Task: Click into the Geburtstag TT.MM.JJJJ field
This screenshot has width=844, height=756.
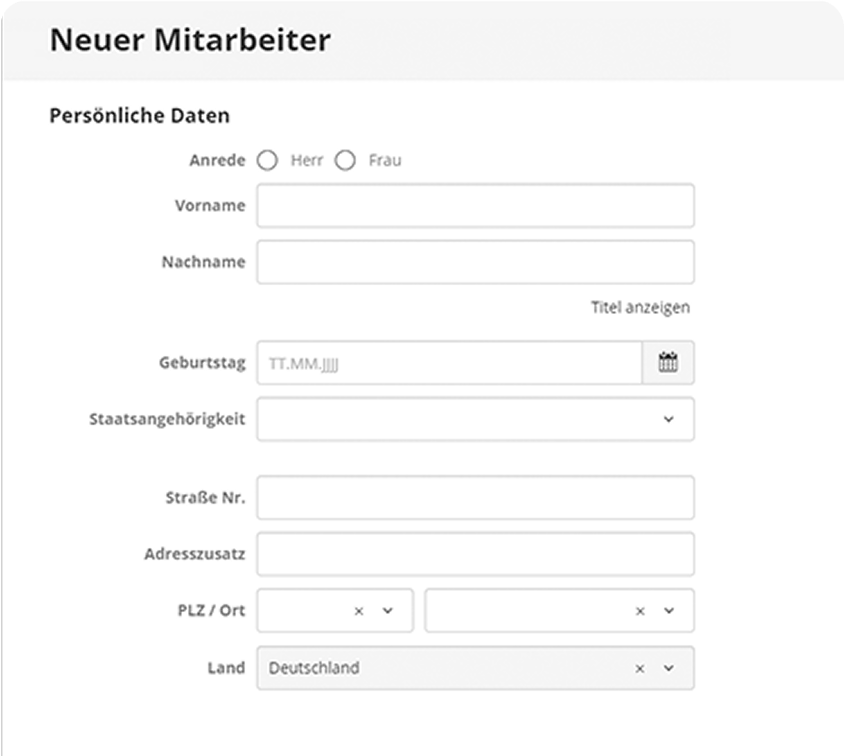Action: pyautogui.click(x=448, y=363)
